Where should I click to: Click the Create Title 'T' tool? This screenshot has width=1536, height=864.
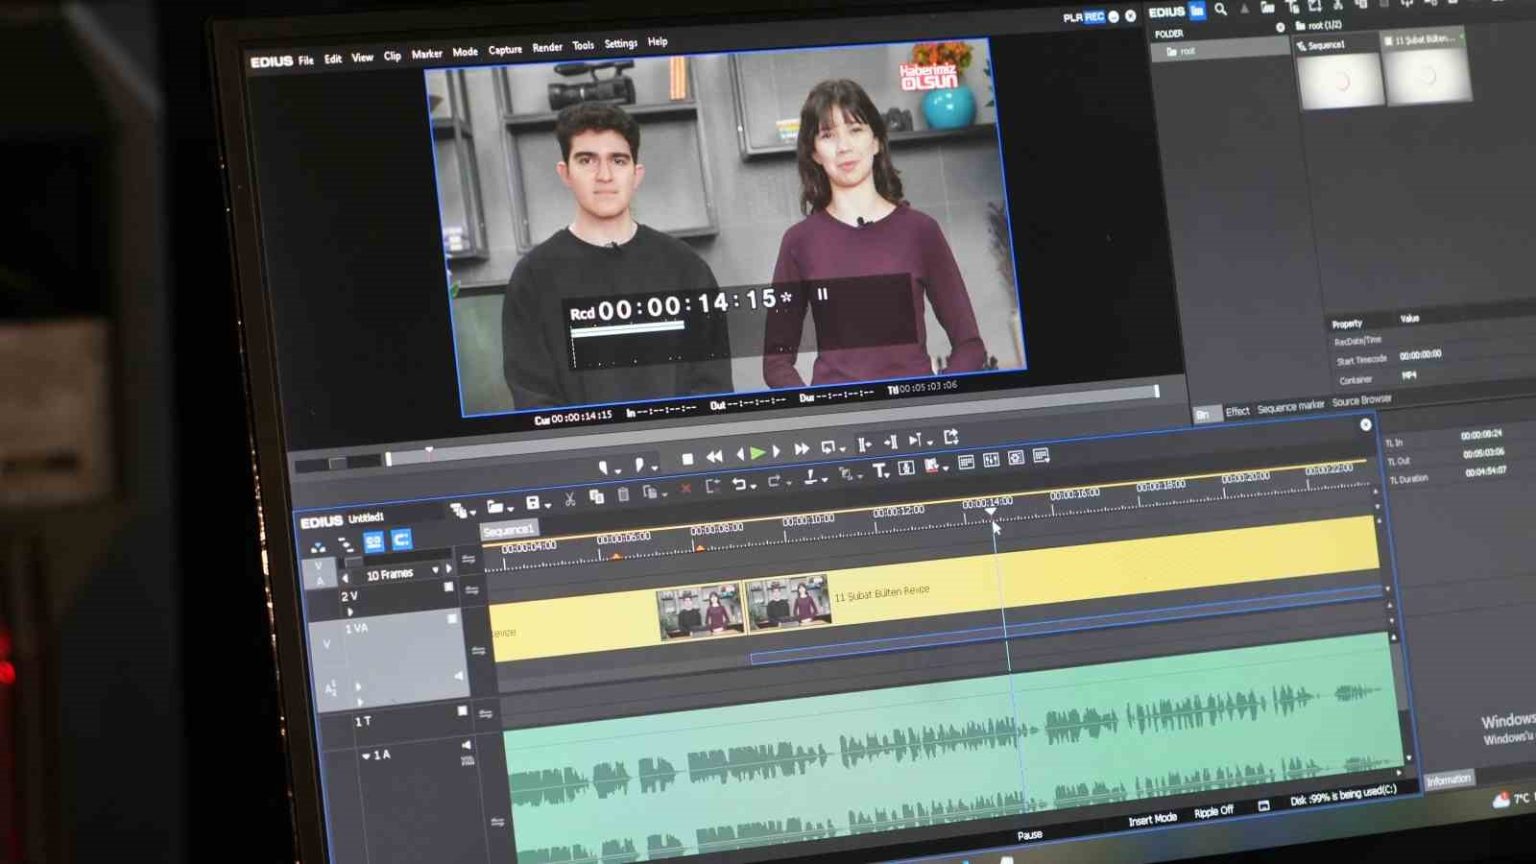pos(879,470)
